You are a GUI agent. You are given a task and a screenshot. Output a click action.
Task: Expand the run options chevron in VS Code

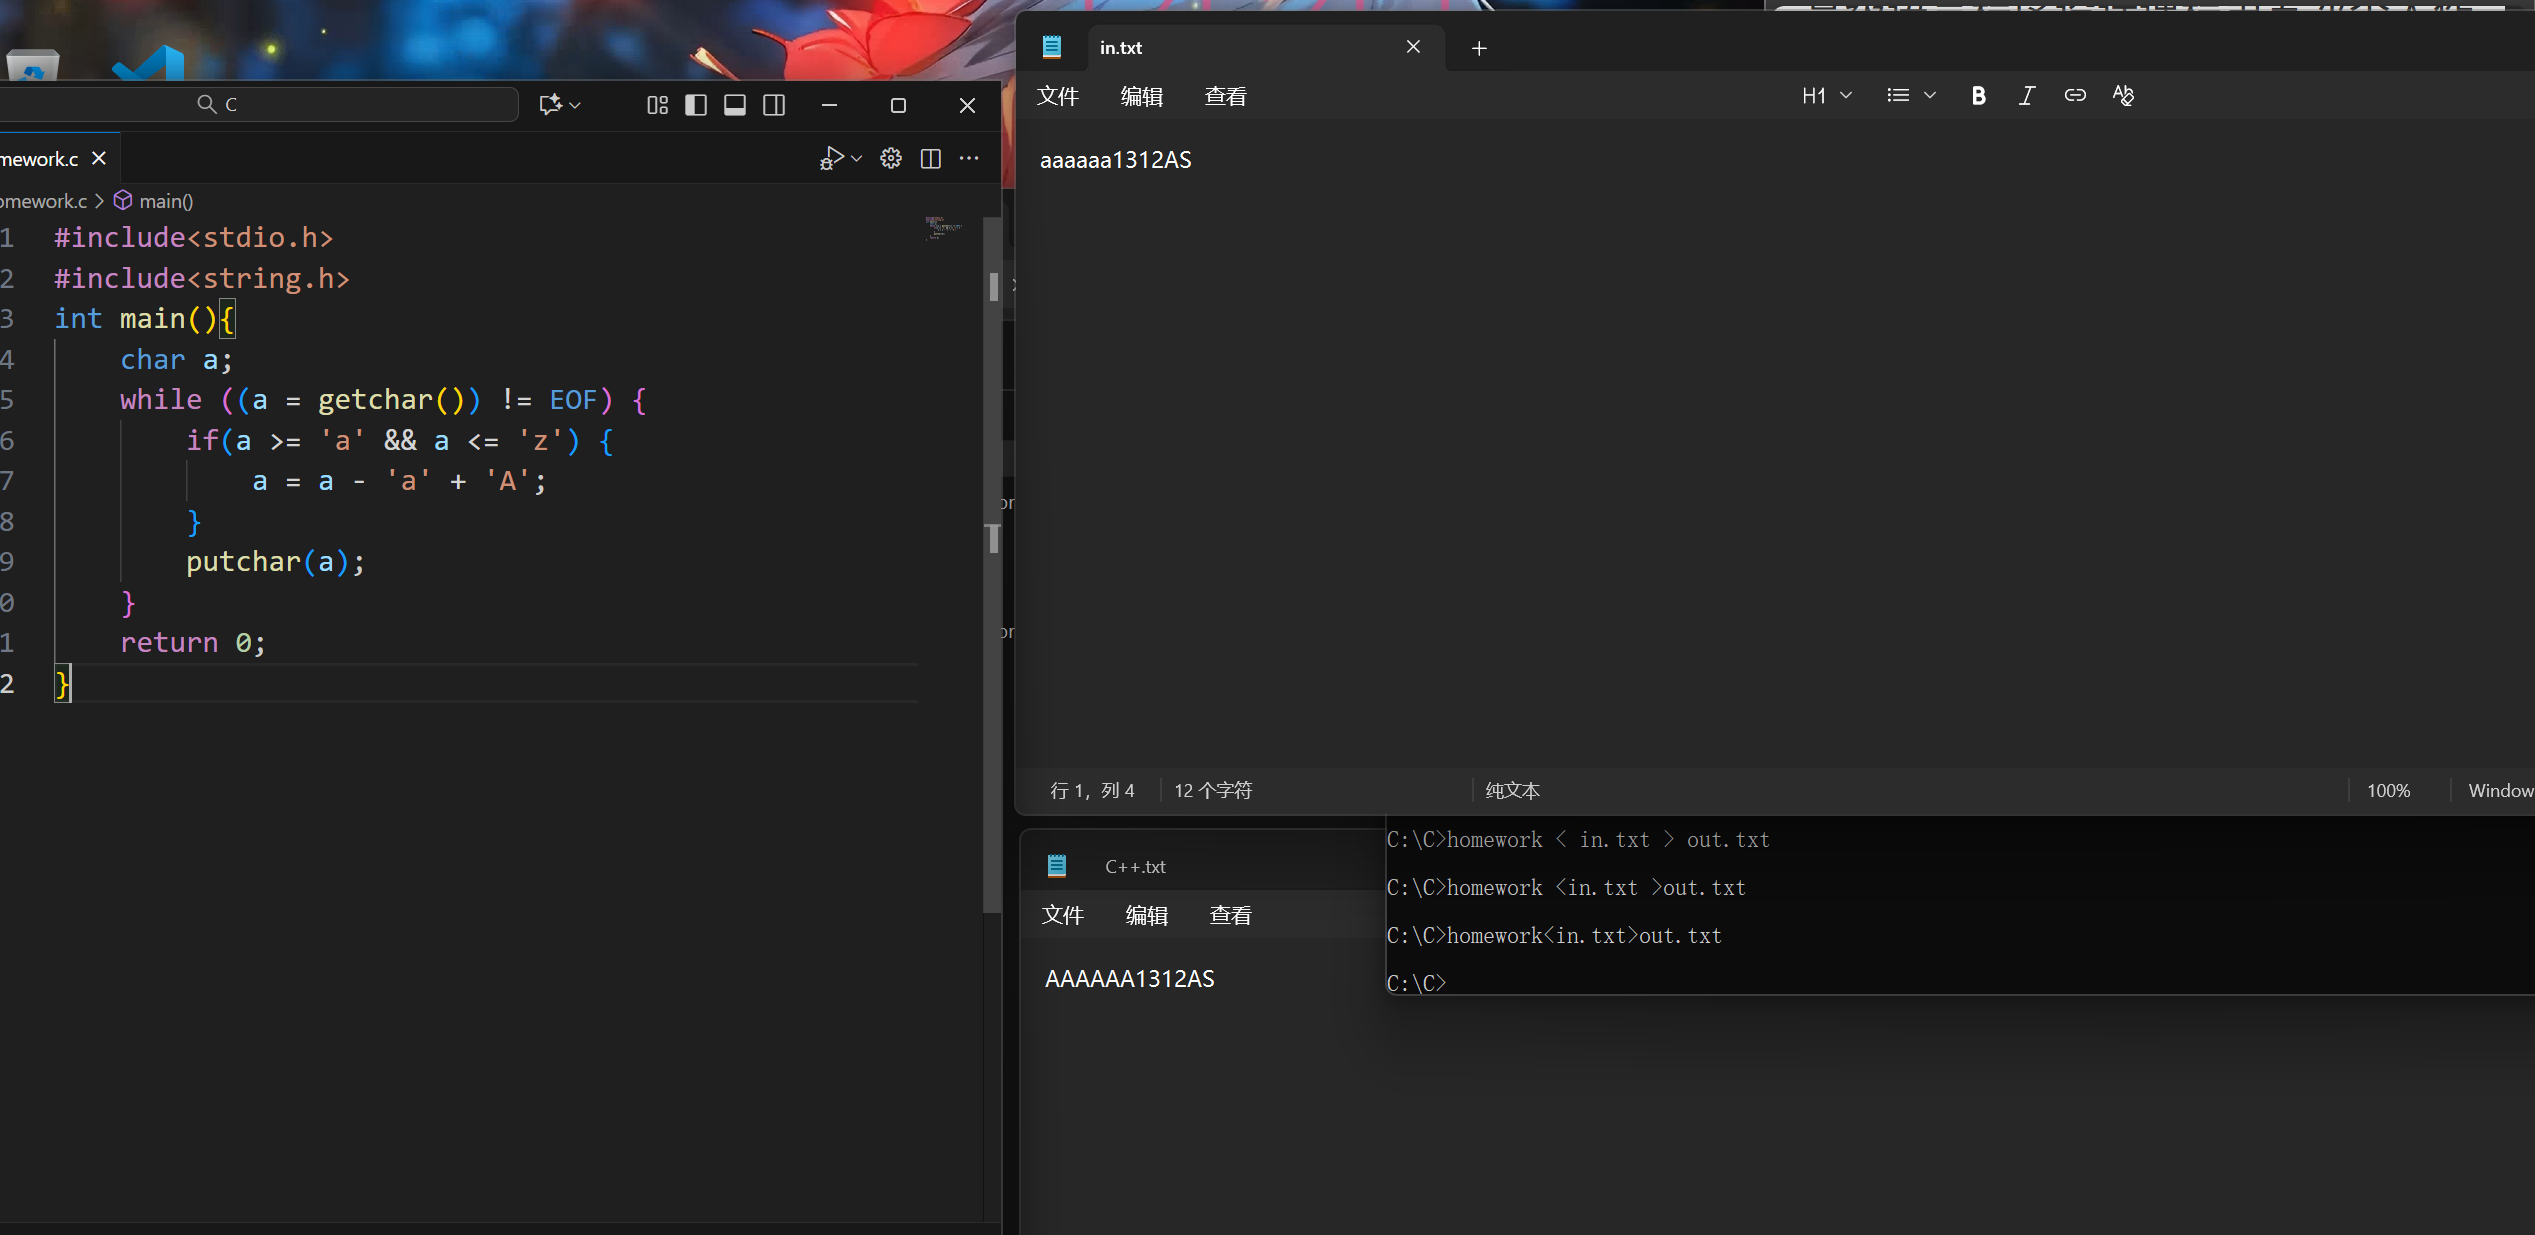point(856,158)
